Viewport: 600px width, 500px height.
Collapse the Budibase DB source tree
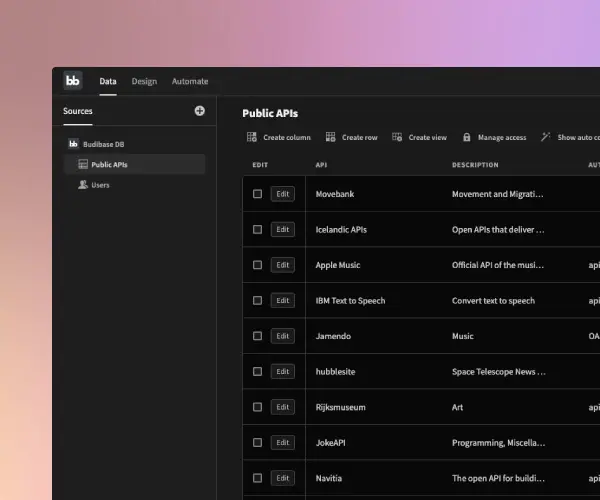click(x=74, y=144)
